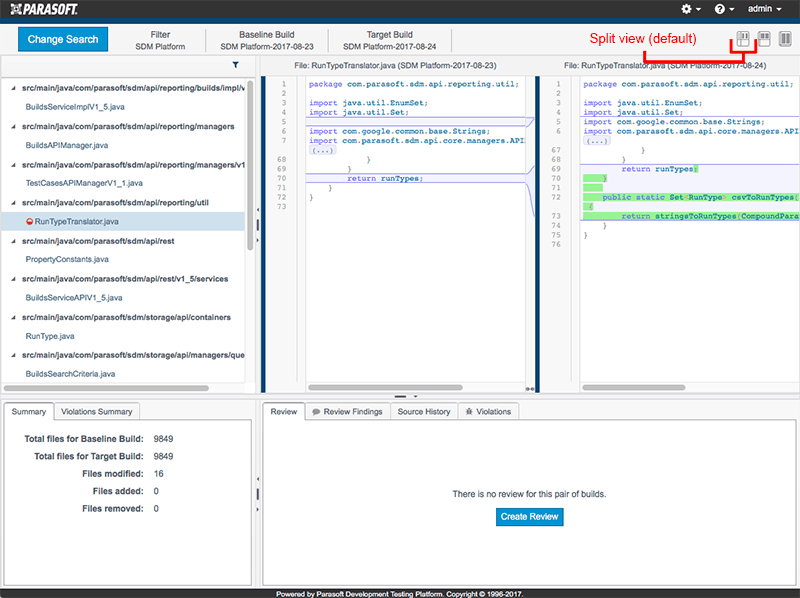Click the splitter handle between tree and code

[258, 225]
